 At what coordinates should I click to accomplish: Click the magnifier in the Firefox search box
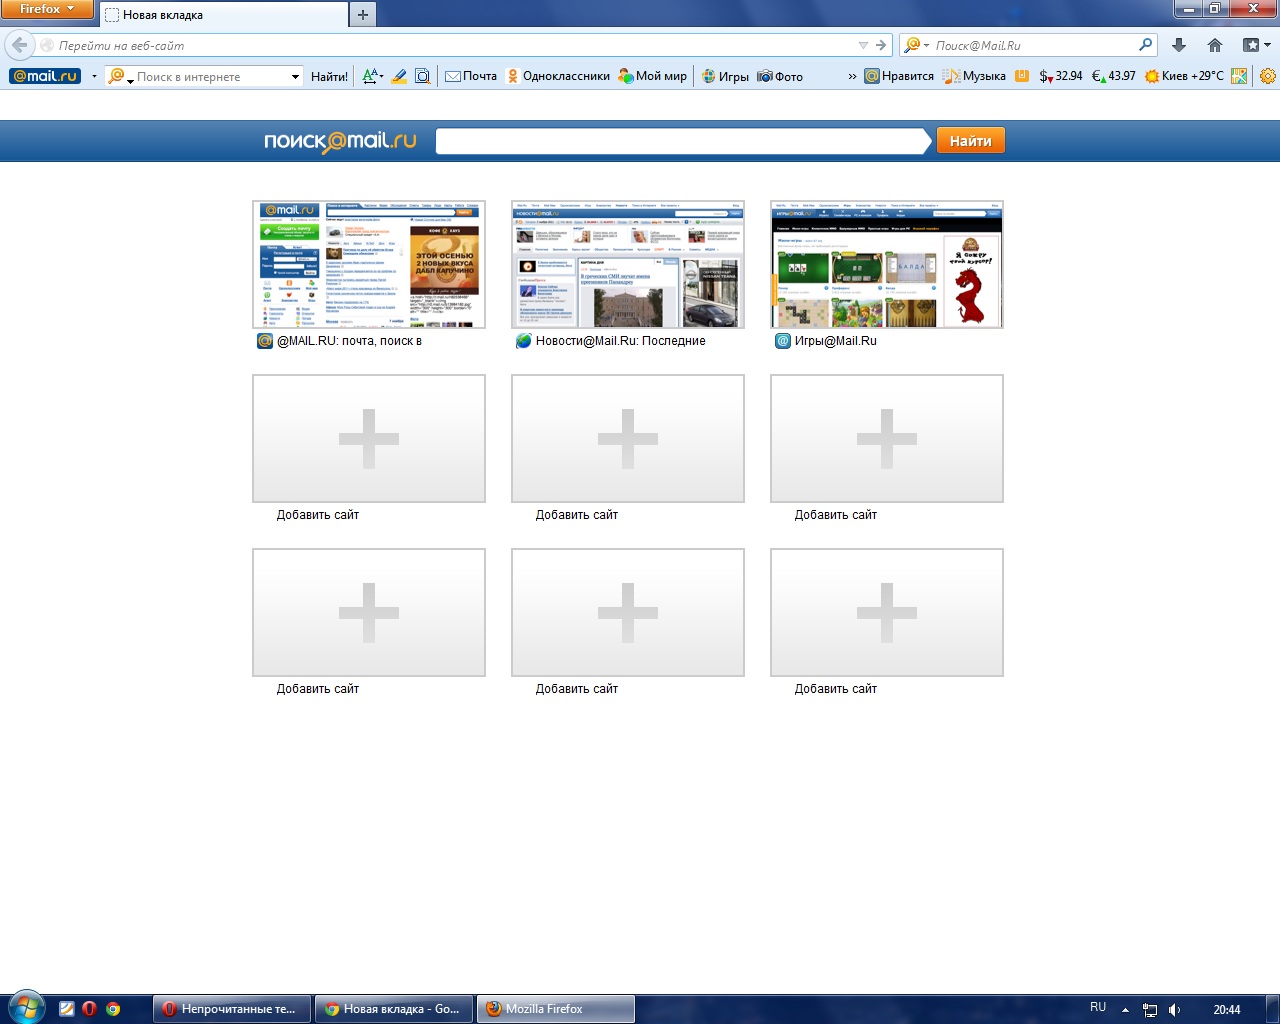[x=1145, y=45]
